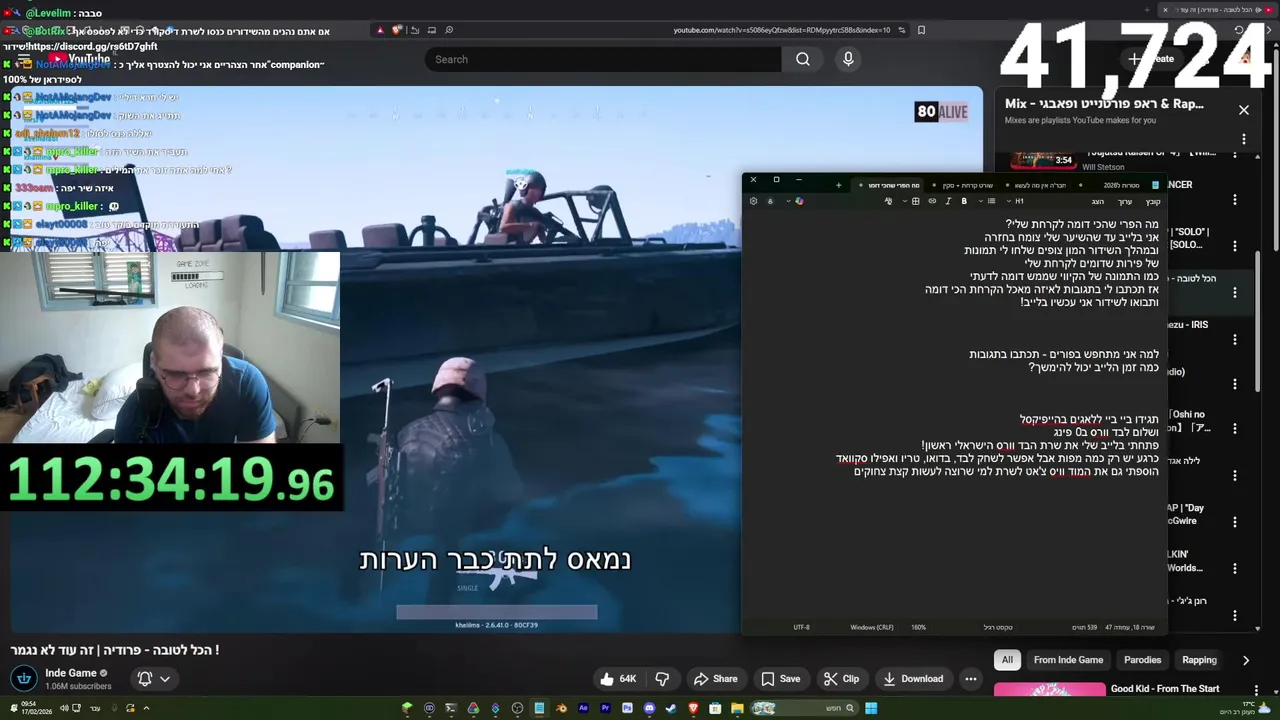Viewport: 1280px width, 720px height.
Task: Expand the table dropdown arrow in Notepad
Action: tap(904, 201)
